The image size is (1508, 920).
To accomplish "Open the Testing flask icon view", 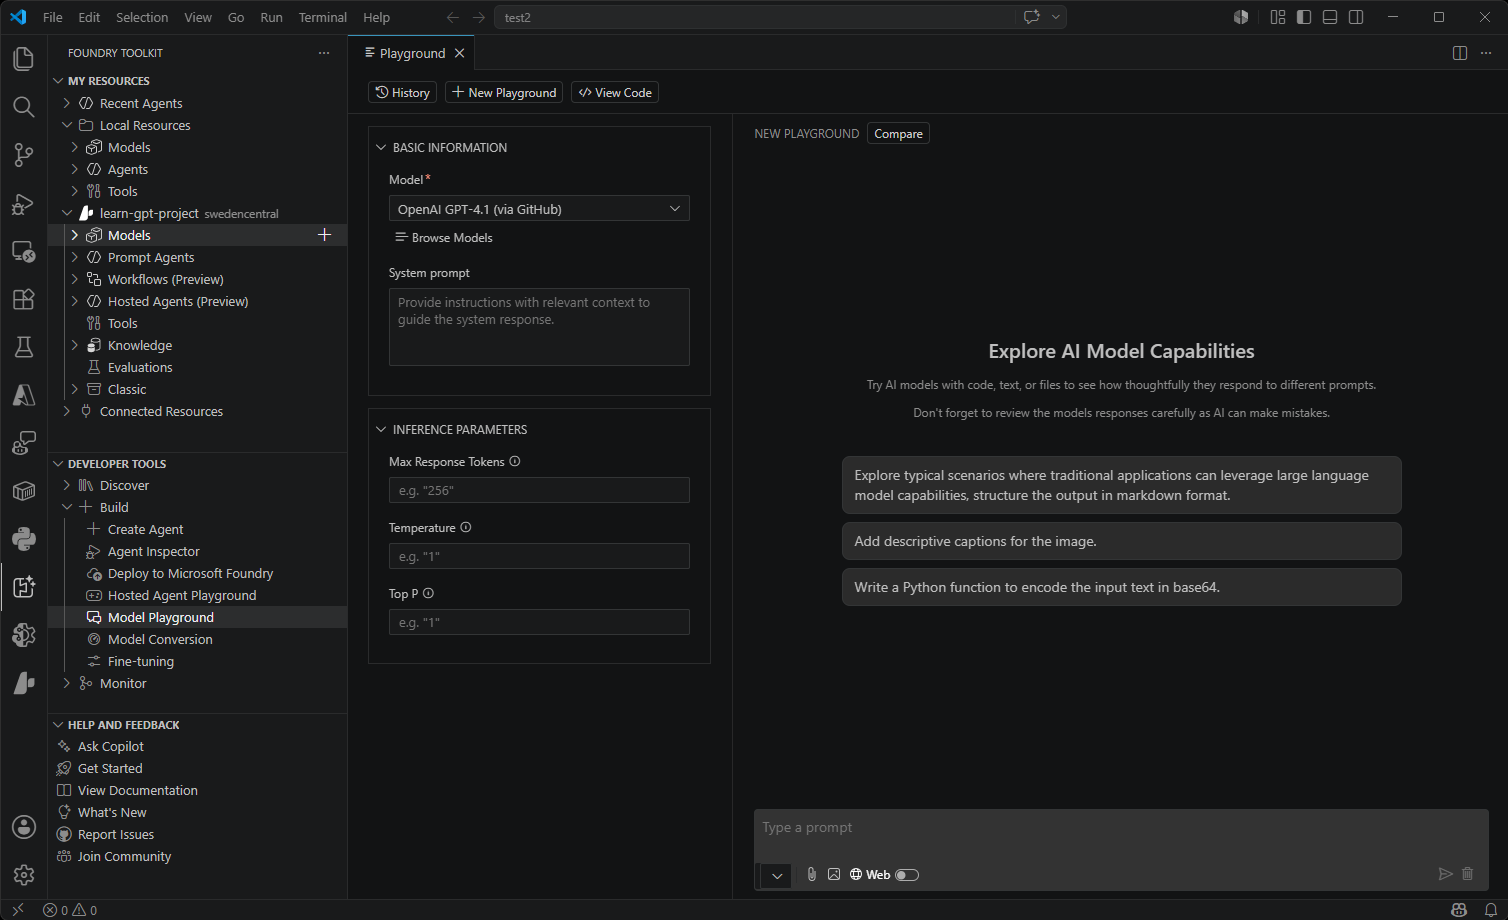I will click(x=23, y=347).
